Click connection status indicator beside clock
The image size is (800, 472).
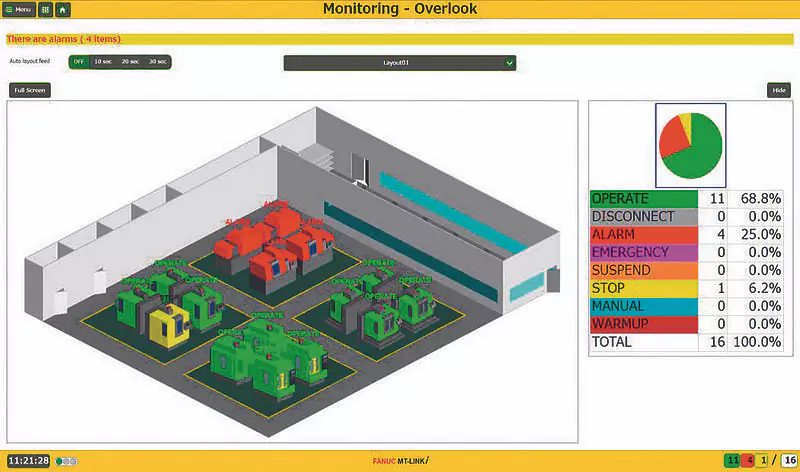coord(67,461)
